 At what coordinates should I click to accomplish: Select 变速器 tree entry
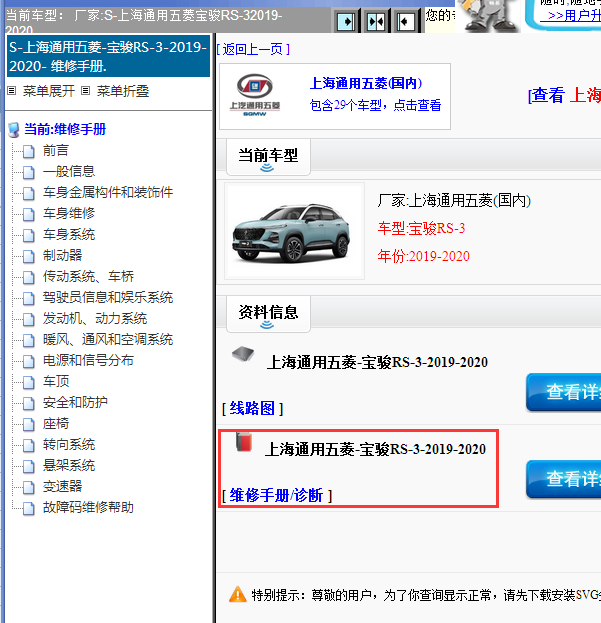[x=62, y=487]
